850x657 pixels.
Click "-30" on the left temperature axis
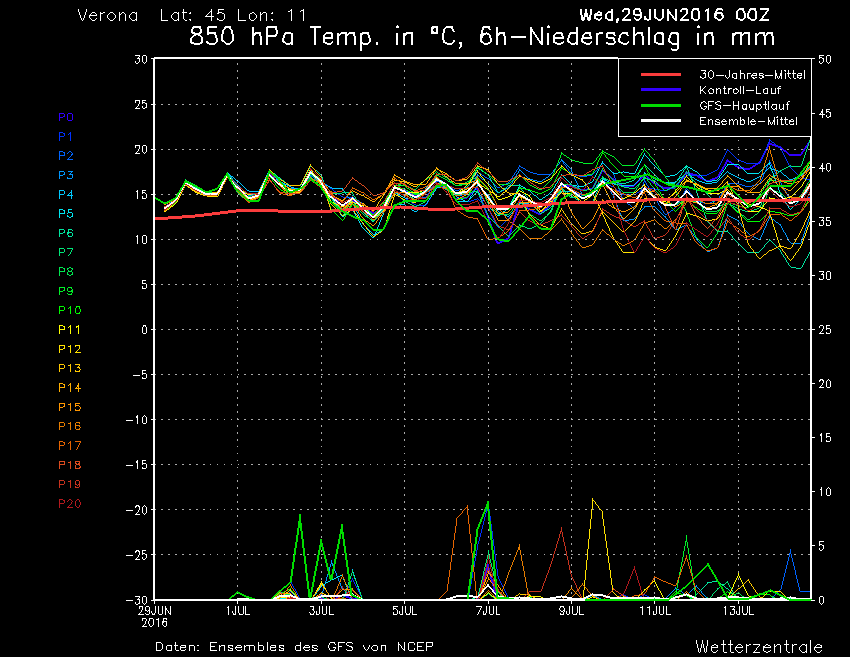click(137, 600)
